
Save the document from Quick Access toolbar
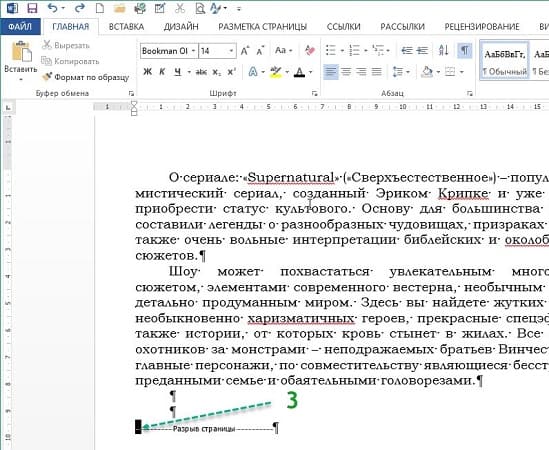(x=32, y=8)
